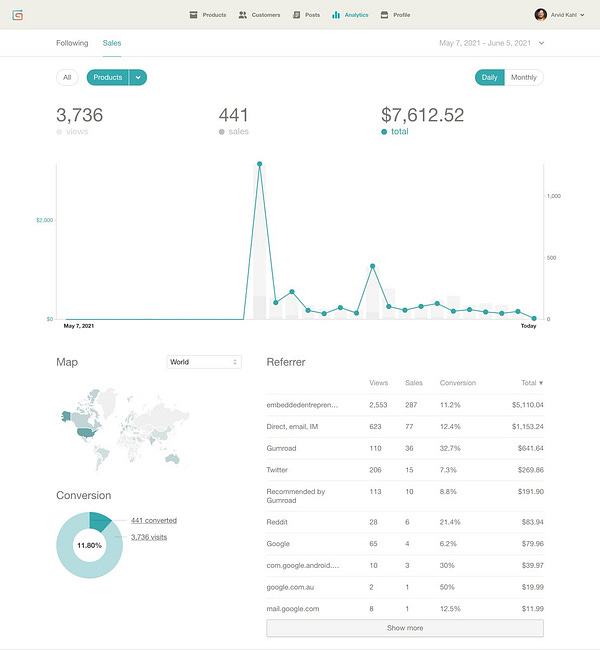Open the date range picker chevron

click(542, 43)
